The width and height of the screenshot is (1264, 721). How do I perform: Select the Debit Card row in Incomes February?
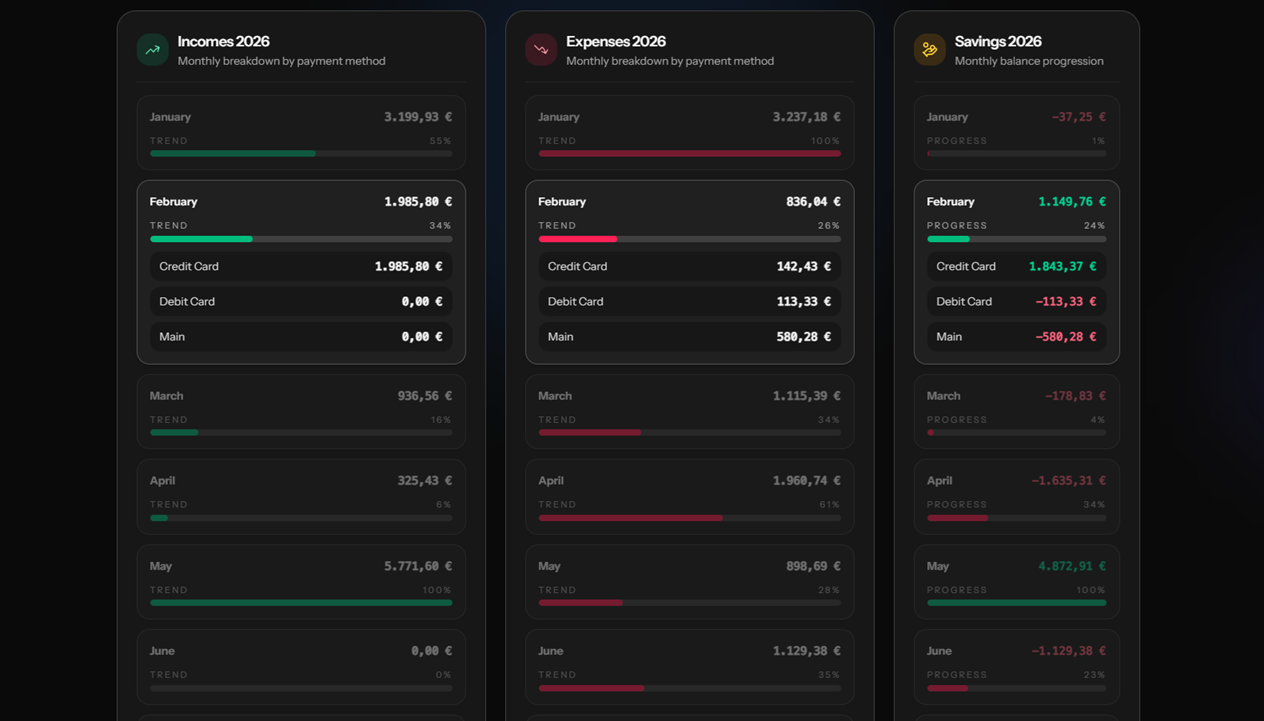point(301,302)
